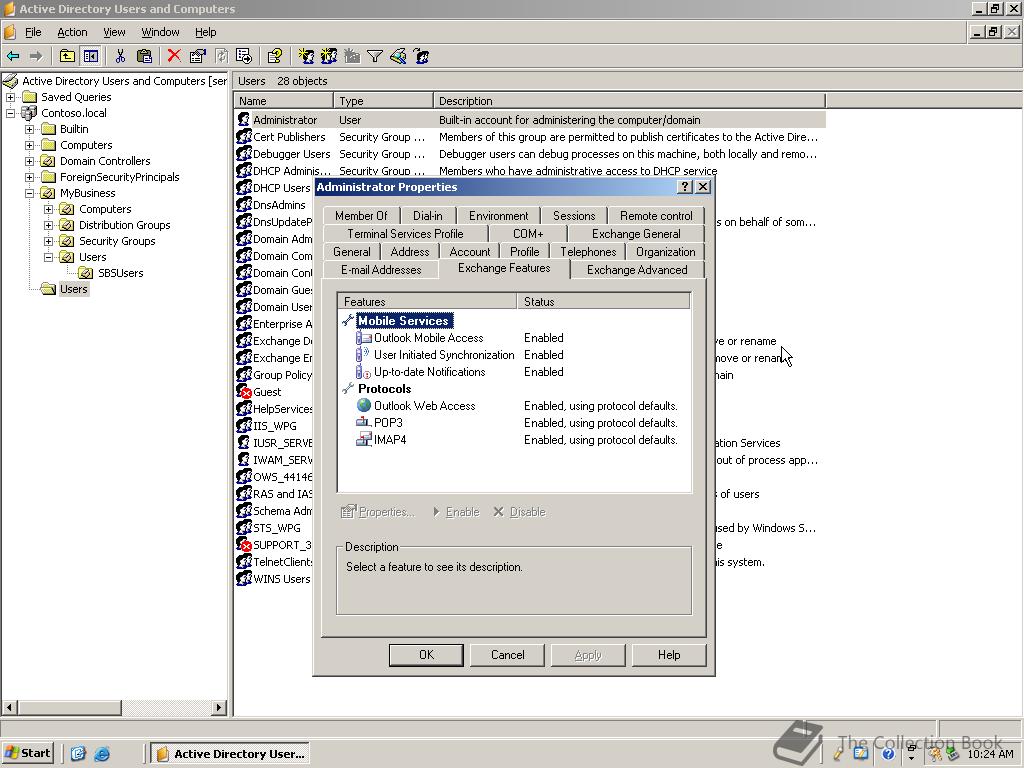Click the Show Desktop quick launch icon
This screenshot has height=768, width=1024.
[78, 754]
